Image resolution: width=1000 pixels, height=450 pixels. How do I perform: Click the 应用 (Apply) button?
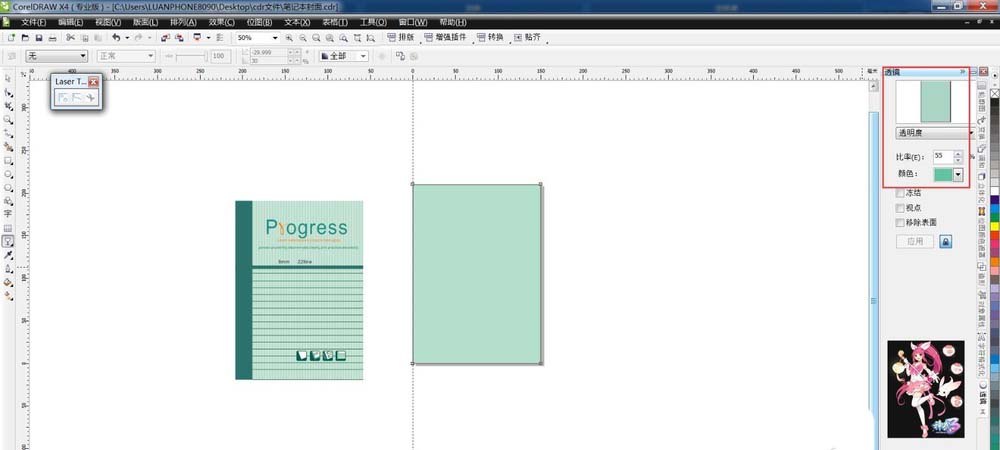point(915,242)
